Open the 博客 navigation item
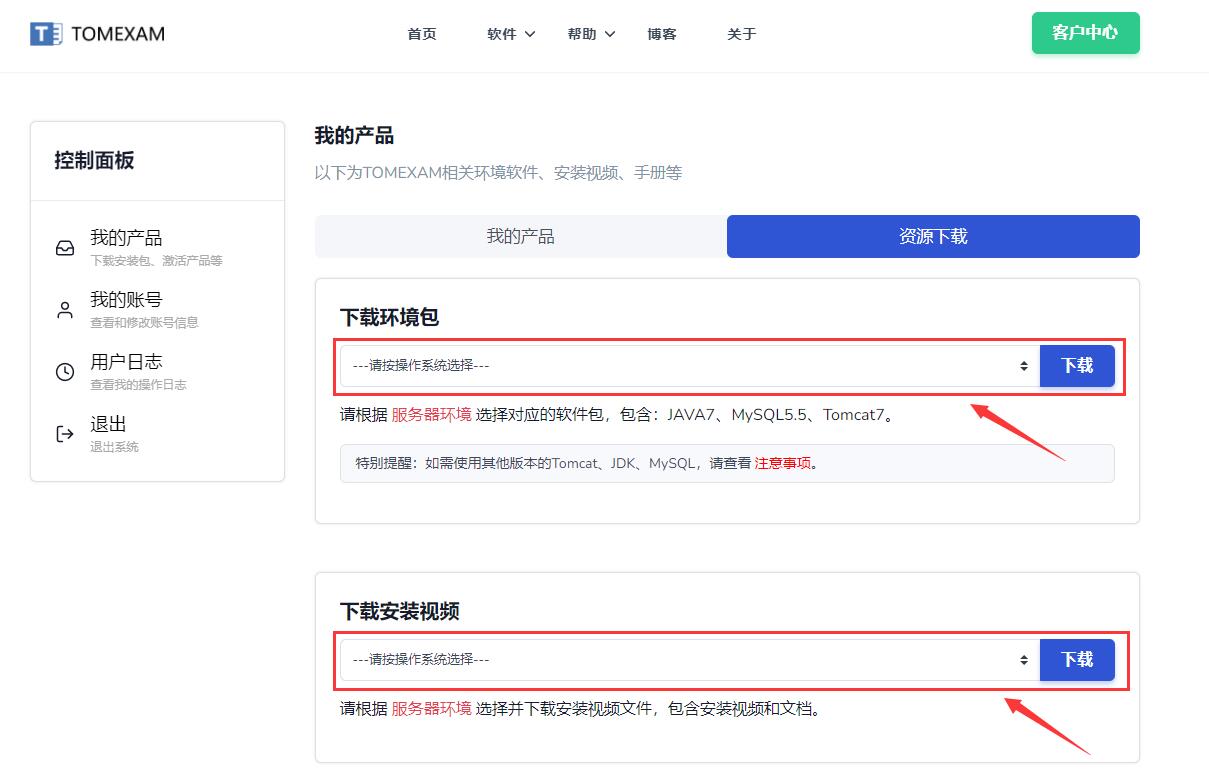Screen dimensions: 1209x782 coord(662,34)
